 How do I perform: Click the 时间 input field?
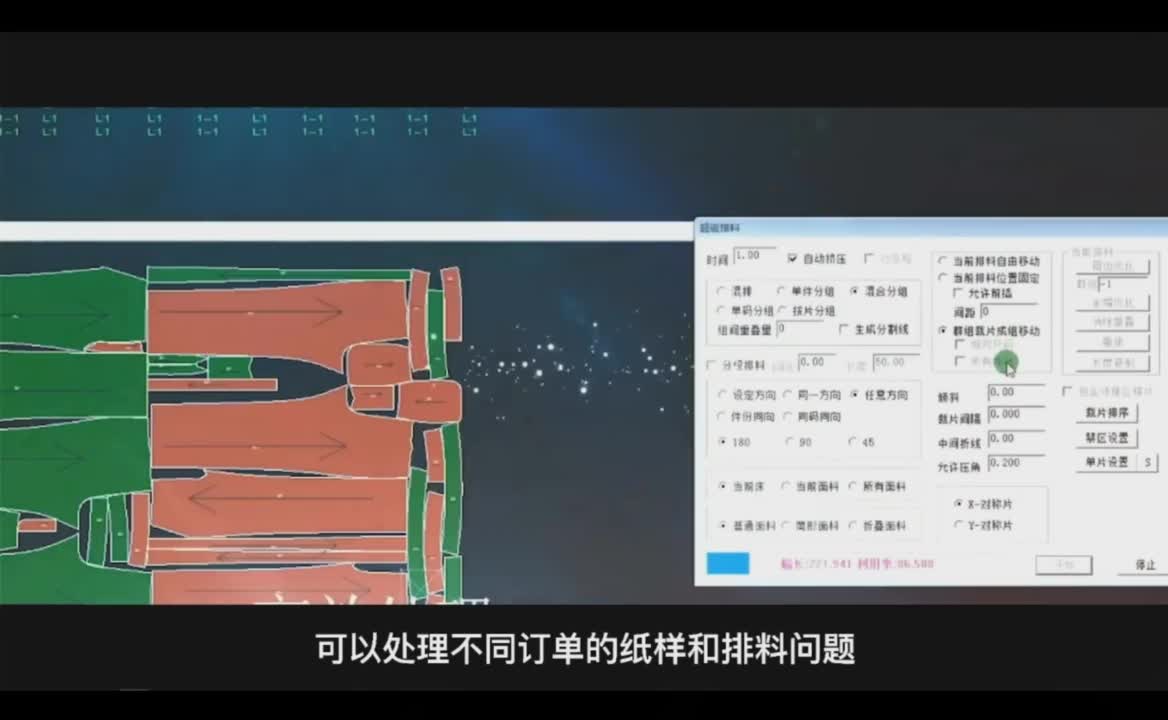(x=754, y=256)
